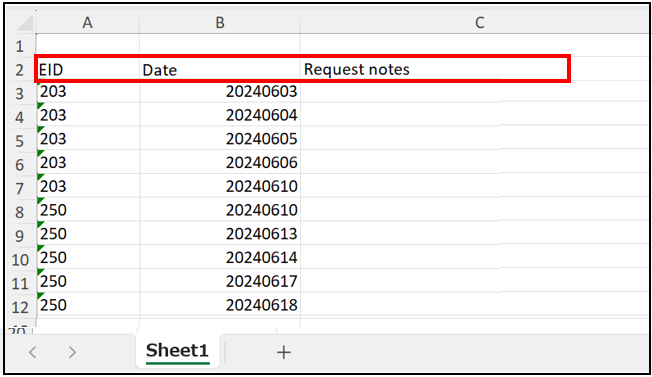Select row 7 header
The height and width of the screenshot is (377, 652).
pos(20,188)
